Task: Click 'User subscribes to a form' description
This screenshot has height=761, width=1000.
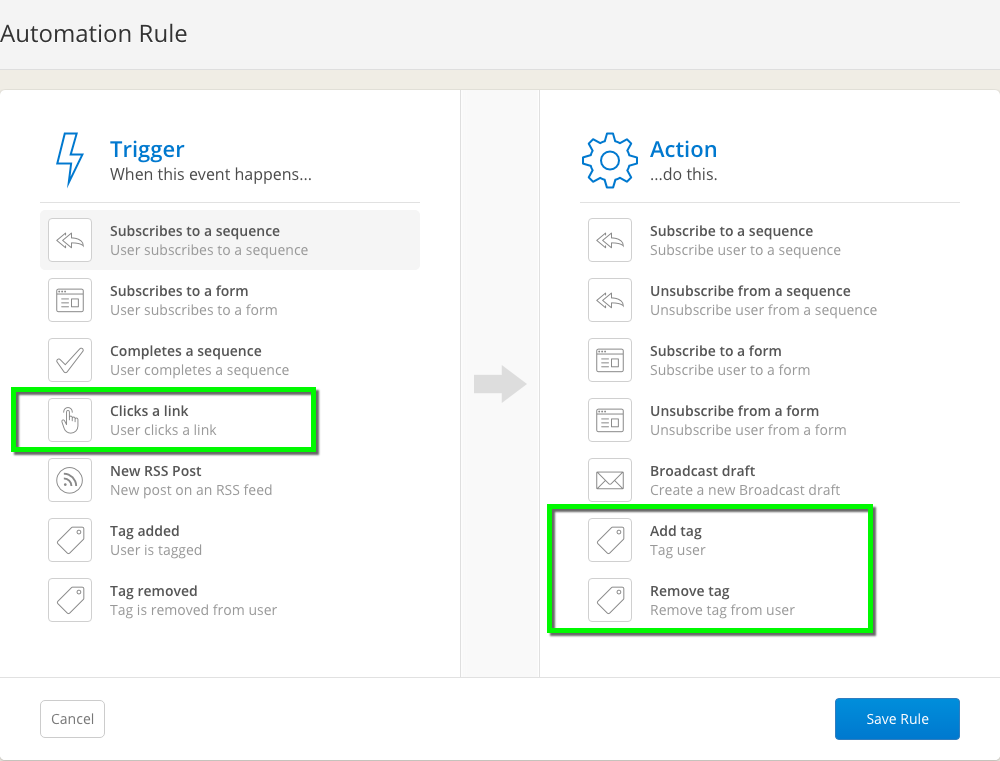Action: coord(193,310)
